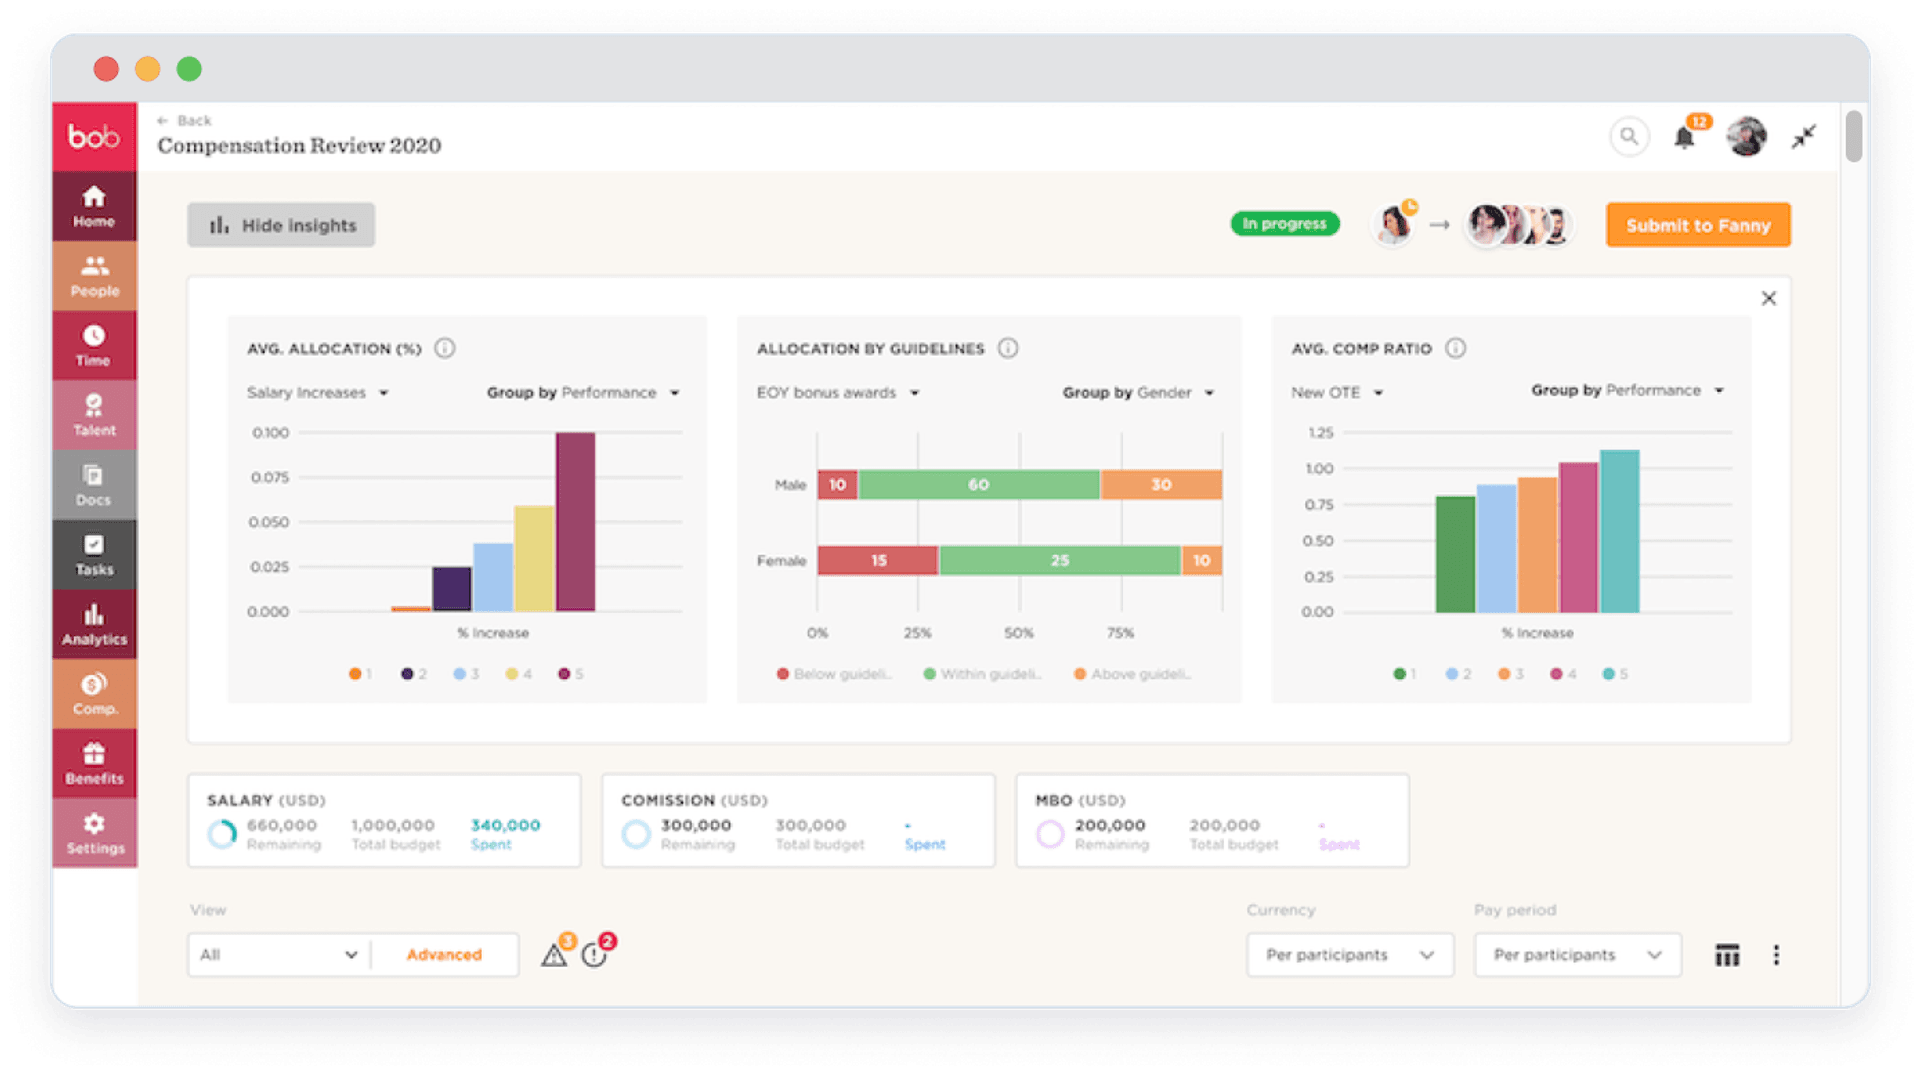
Task: Click the collapse fullscreen arrows icon
Action: pyautogui.click(x=1803, y=137)
